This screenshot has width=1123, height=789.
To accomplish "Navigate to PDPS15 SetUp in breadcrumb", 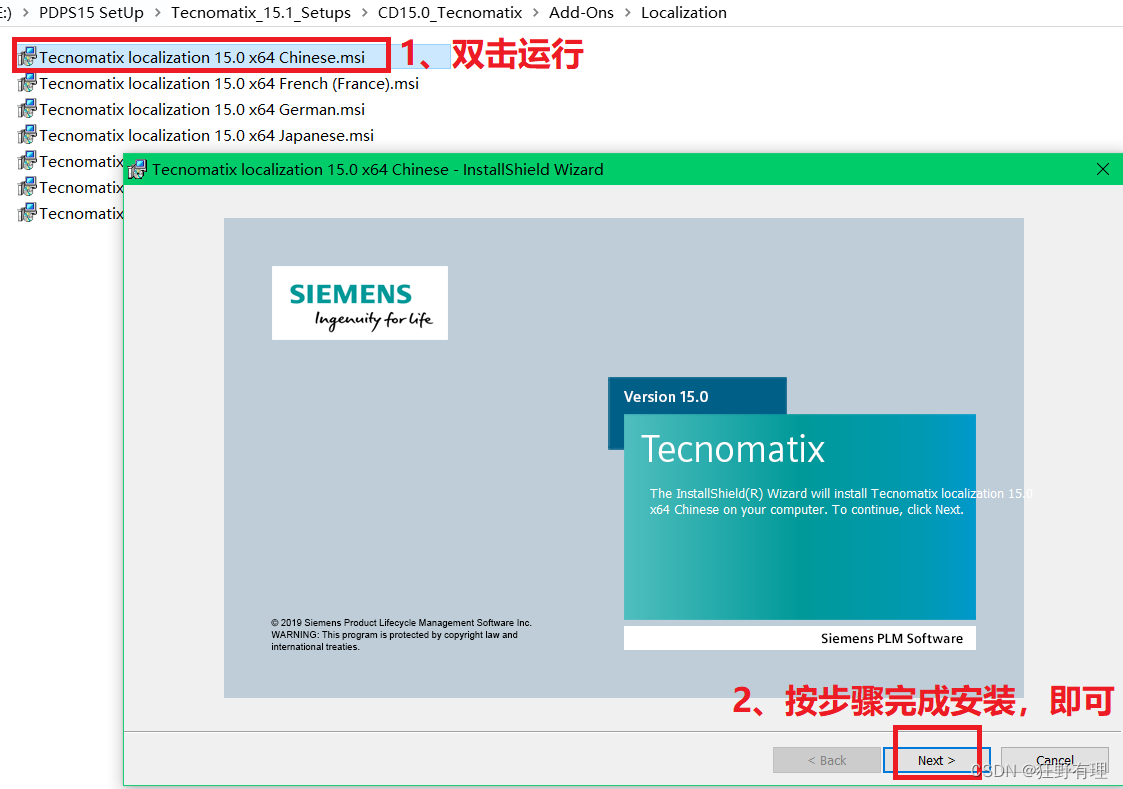I will coord(91,13).
